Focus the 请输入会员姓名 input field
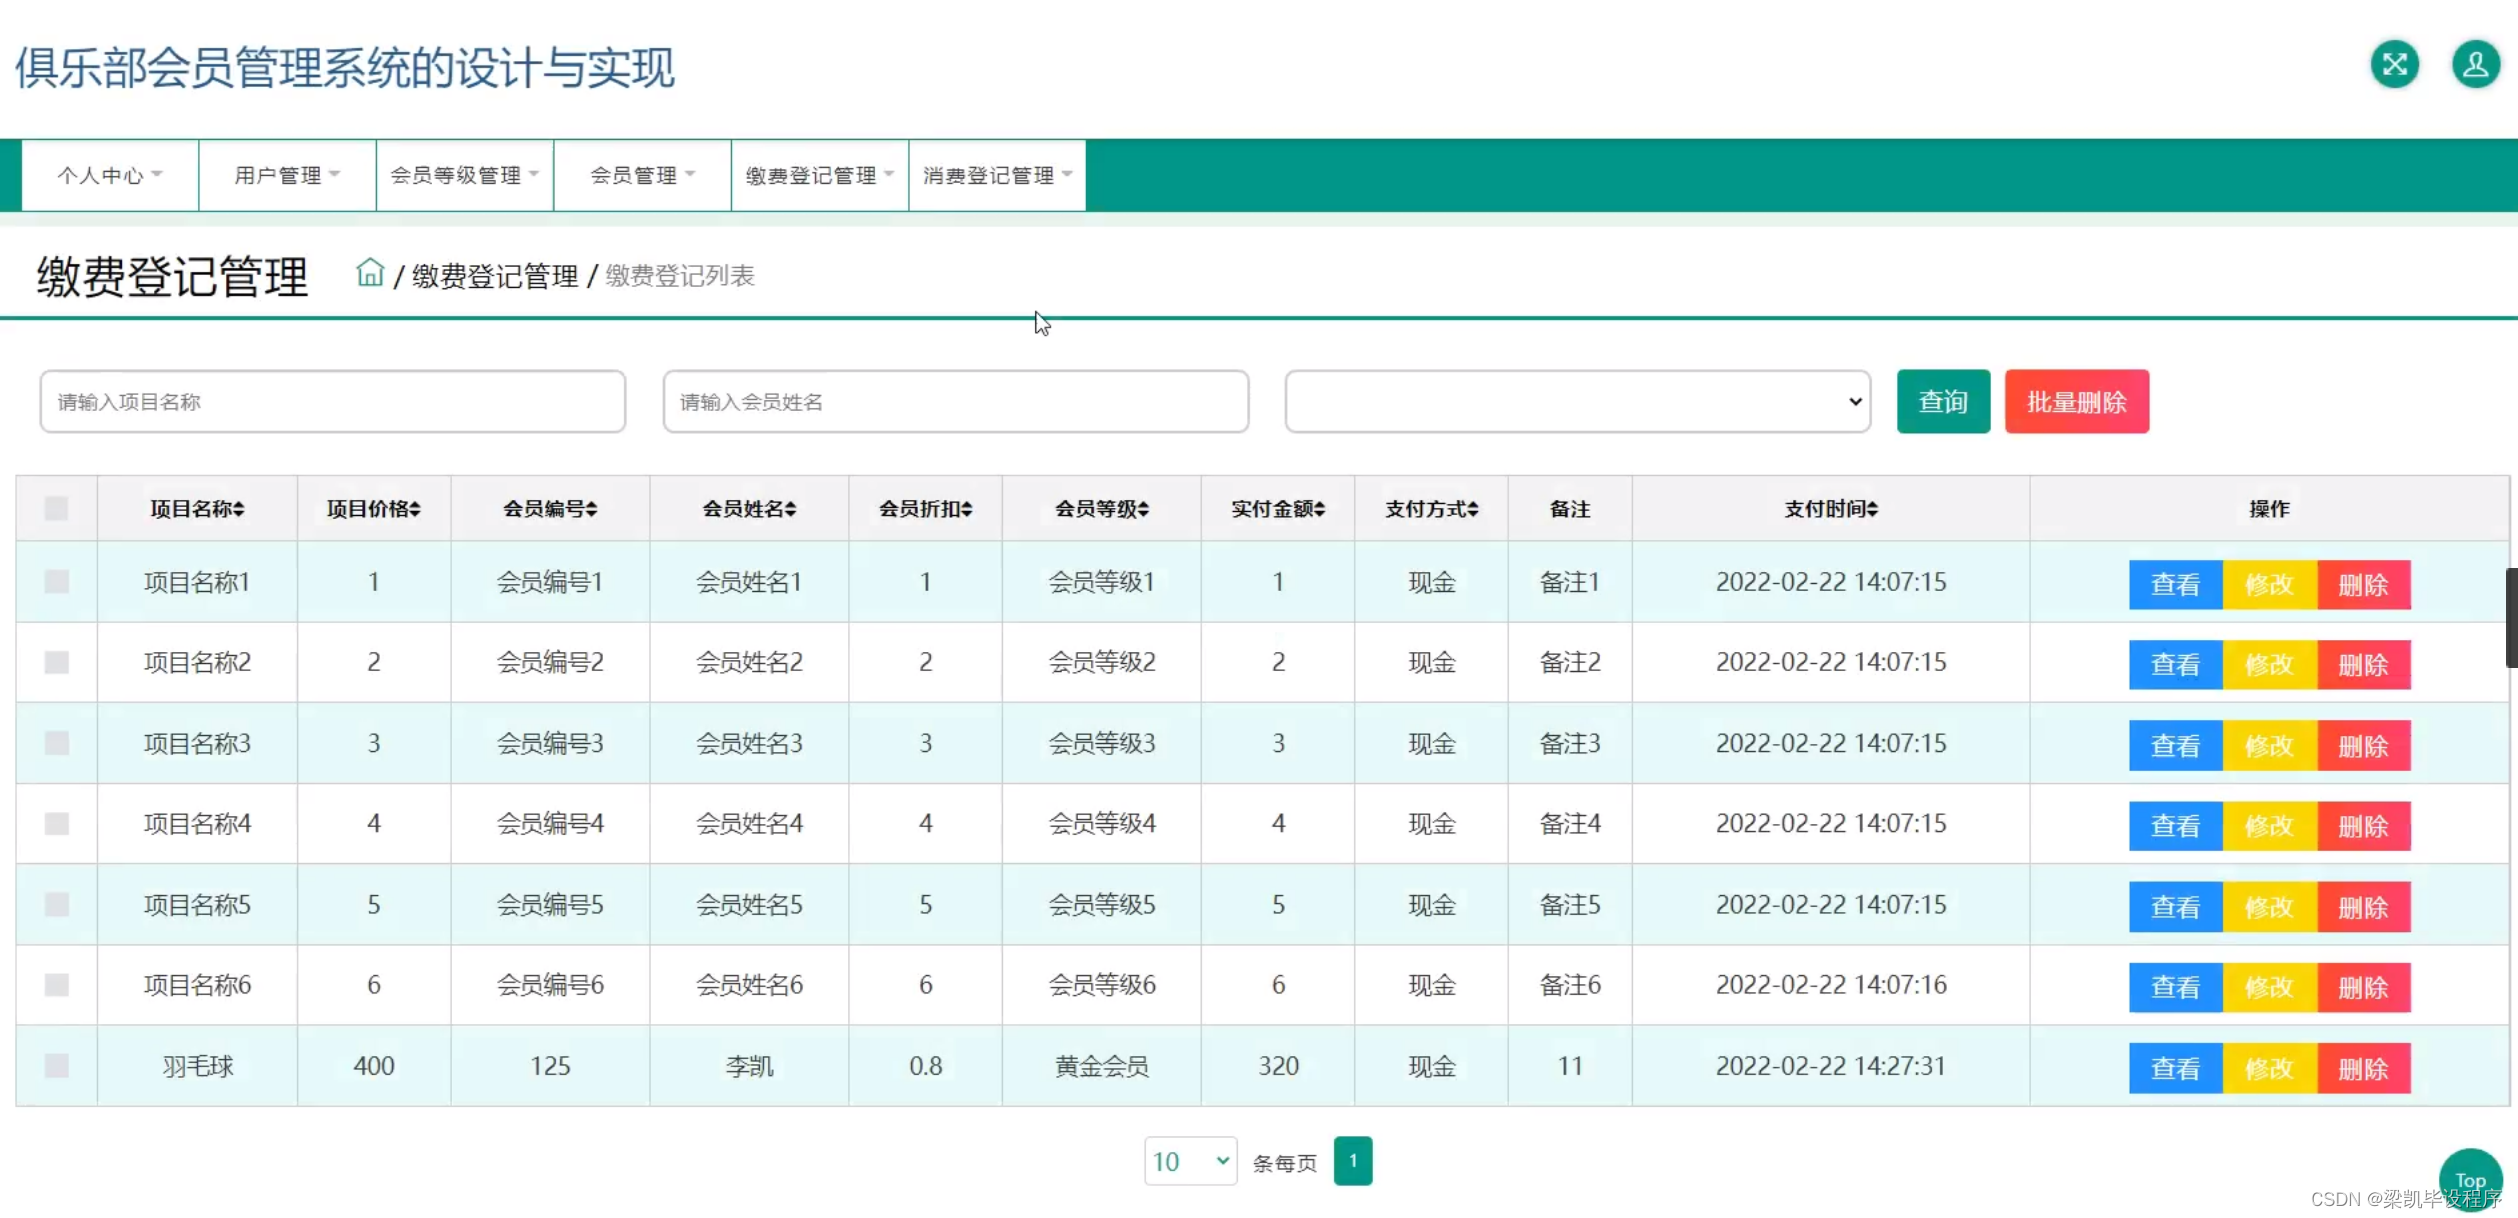 click(955, 401)
